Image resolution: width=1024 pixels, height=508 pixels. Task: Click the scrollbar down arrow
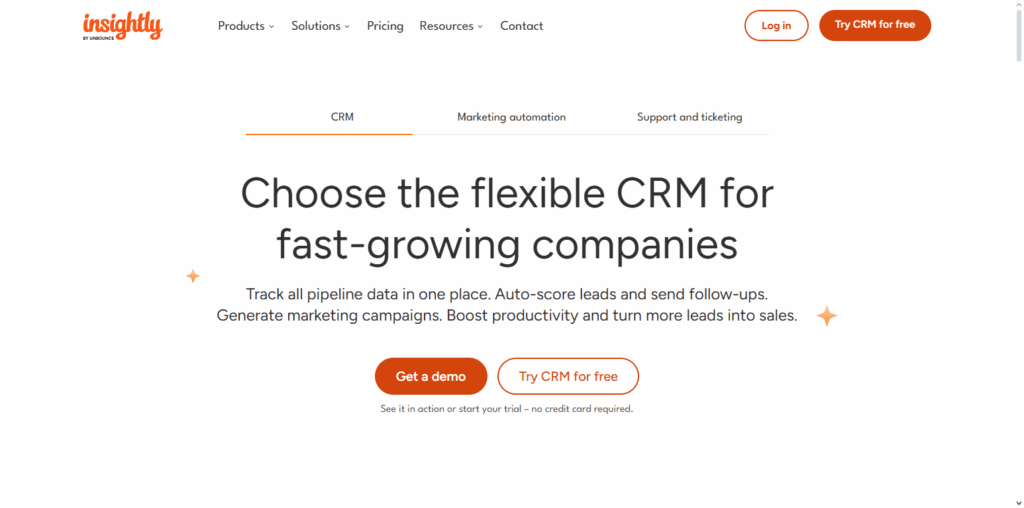click(x=1018, y=501)
